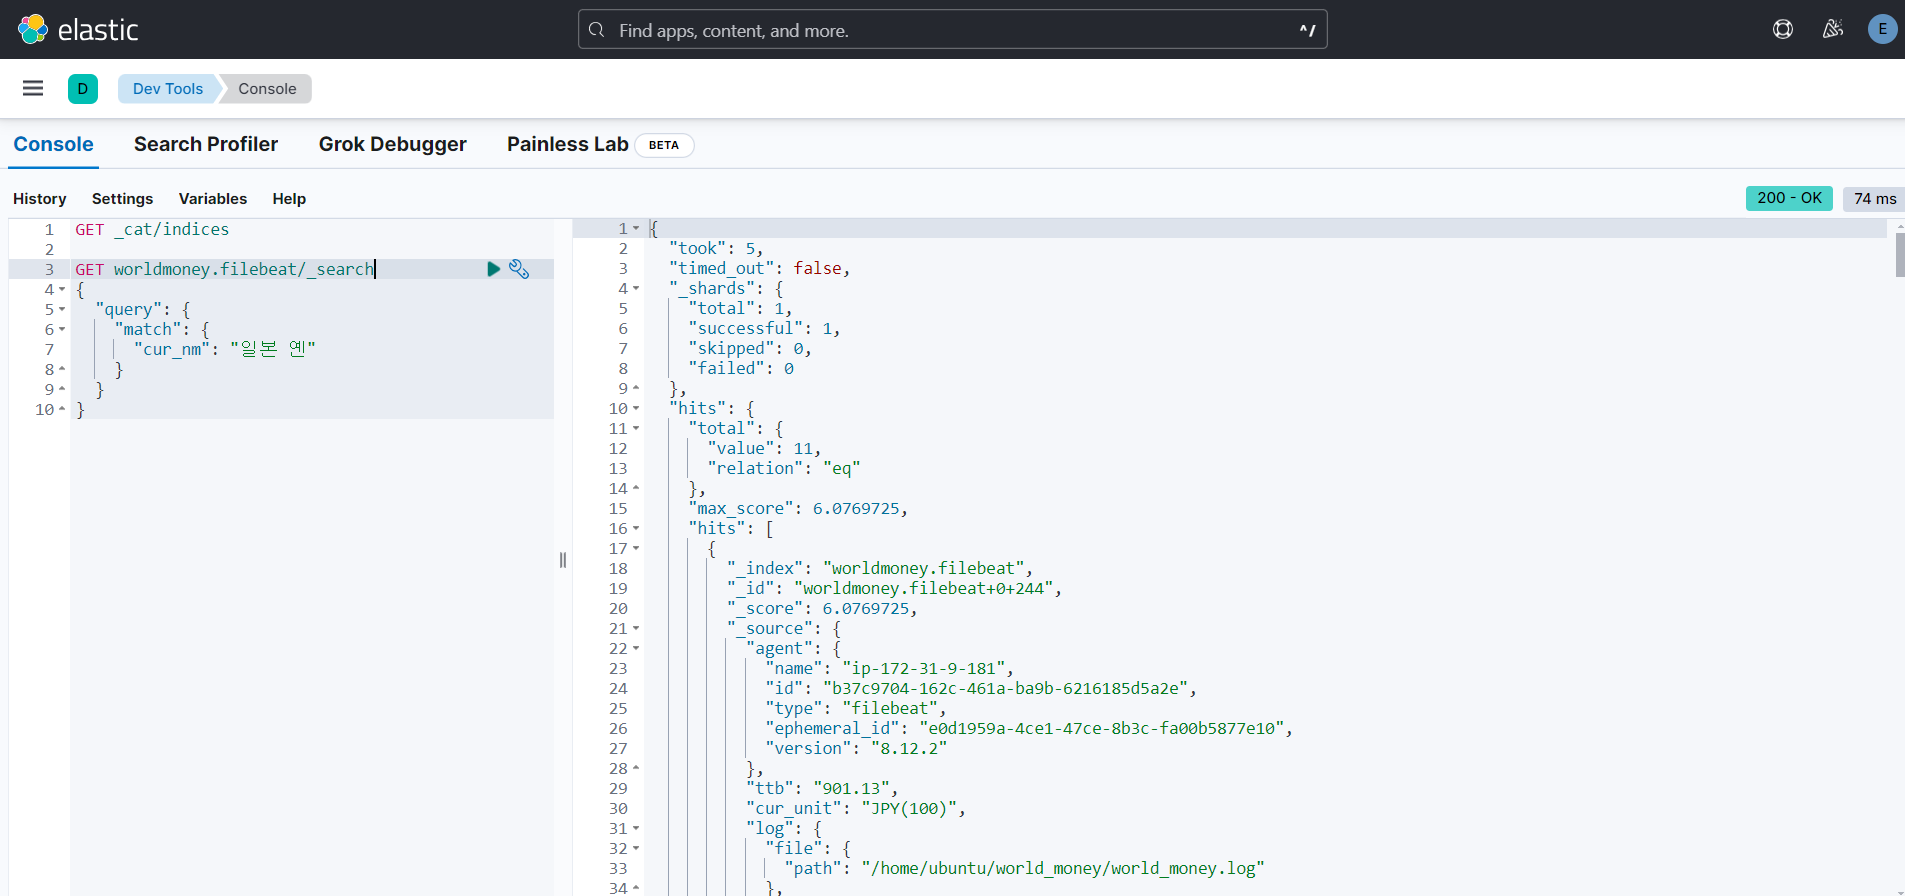This screenshot has height=896, width=1905.
Task: Collapse _shards block in response line 4
Action: point(636,288)
